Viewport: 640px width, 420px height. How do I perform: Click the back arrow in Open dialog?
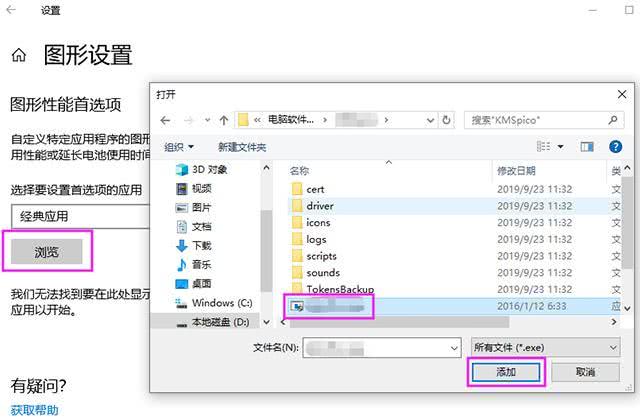(165, 120)
